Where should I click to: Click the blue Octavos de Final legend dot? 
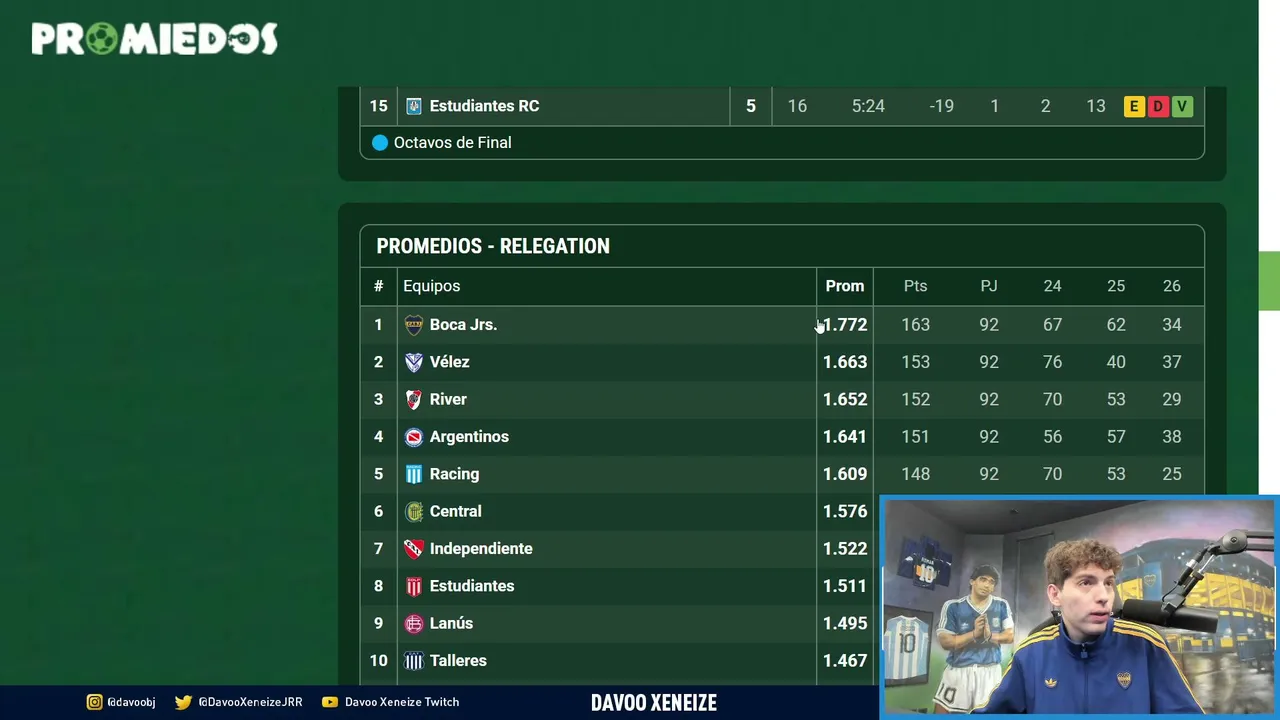tap(380, 143)
